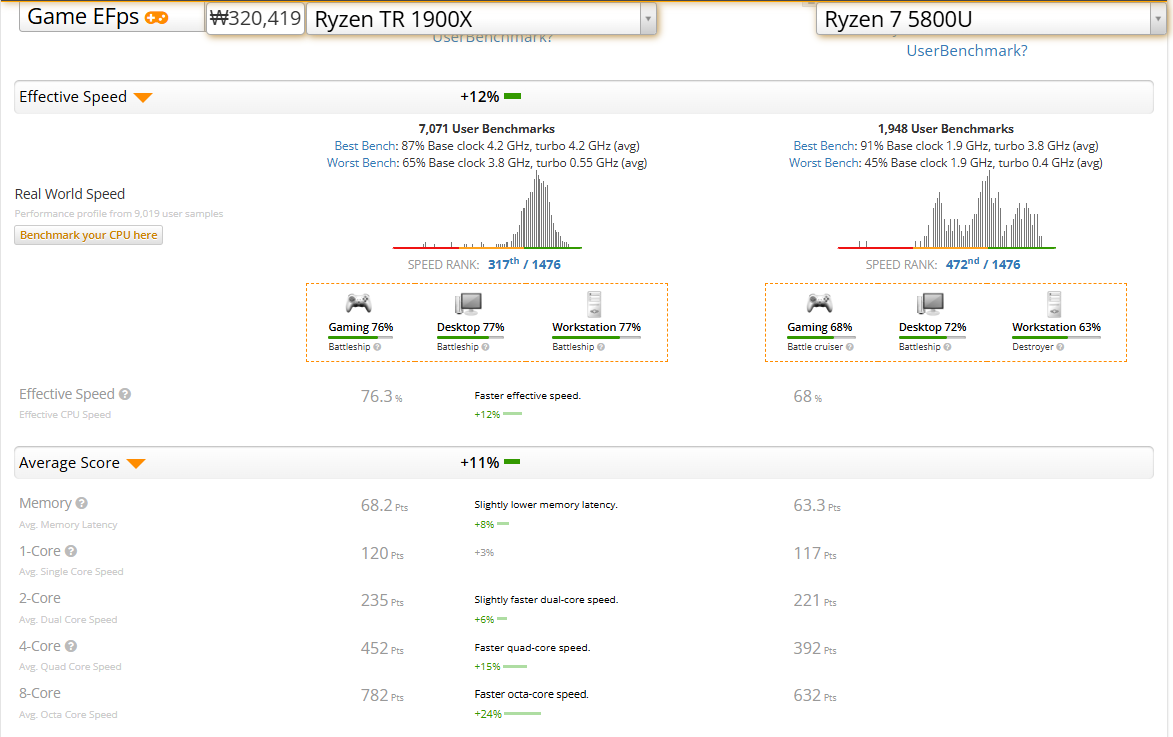1173x737 pixels.
Task: Click inside the Ryzen TR 1900X name field
Action: 474,19
